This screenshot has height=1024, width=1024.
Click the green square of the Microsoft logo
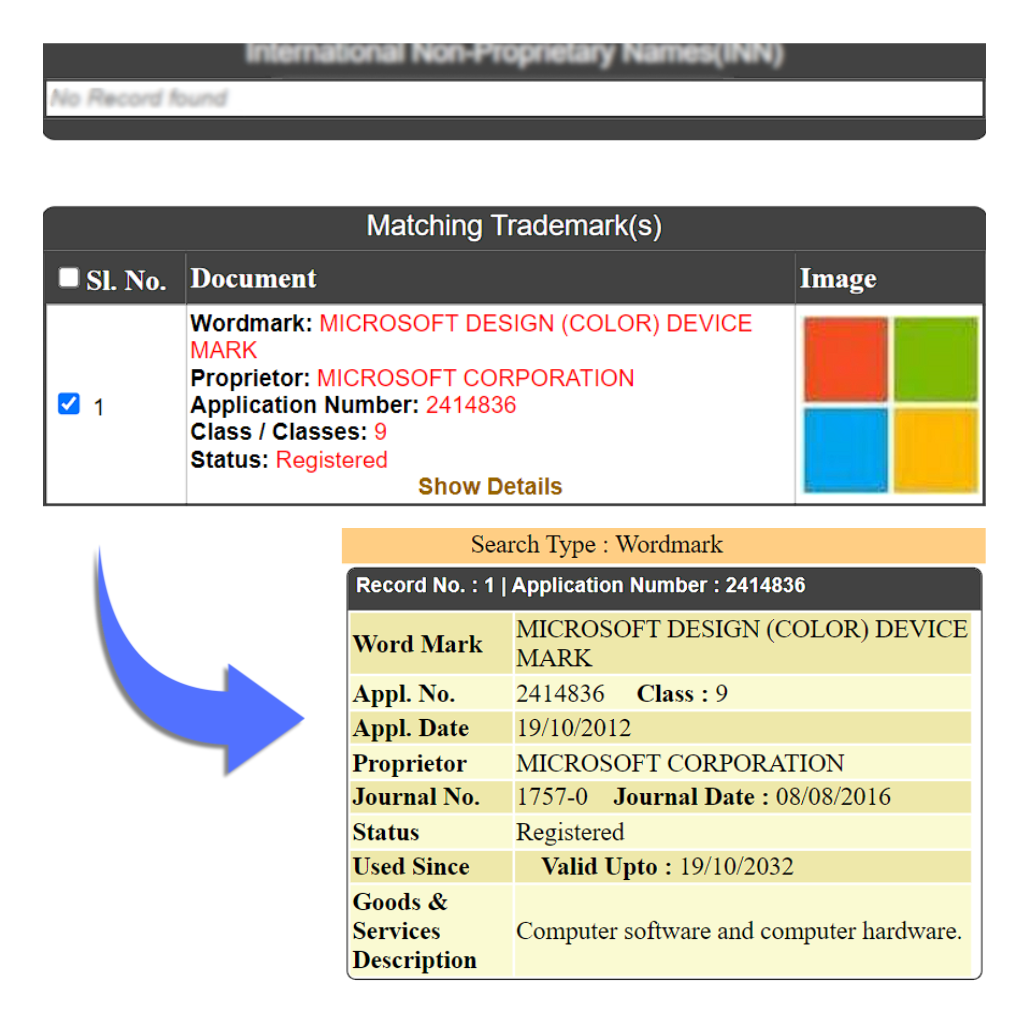(935, 359)
